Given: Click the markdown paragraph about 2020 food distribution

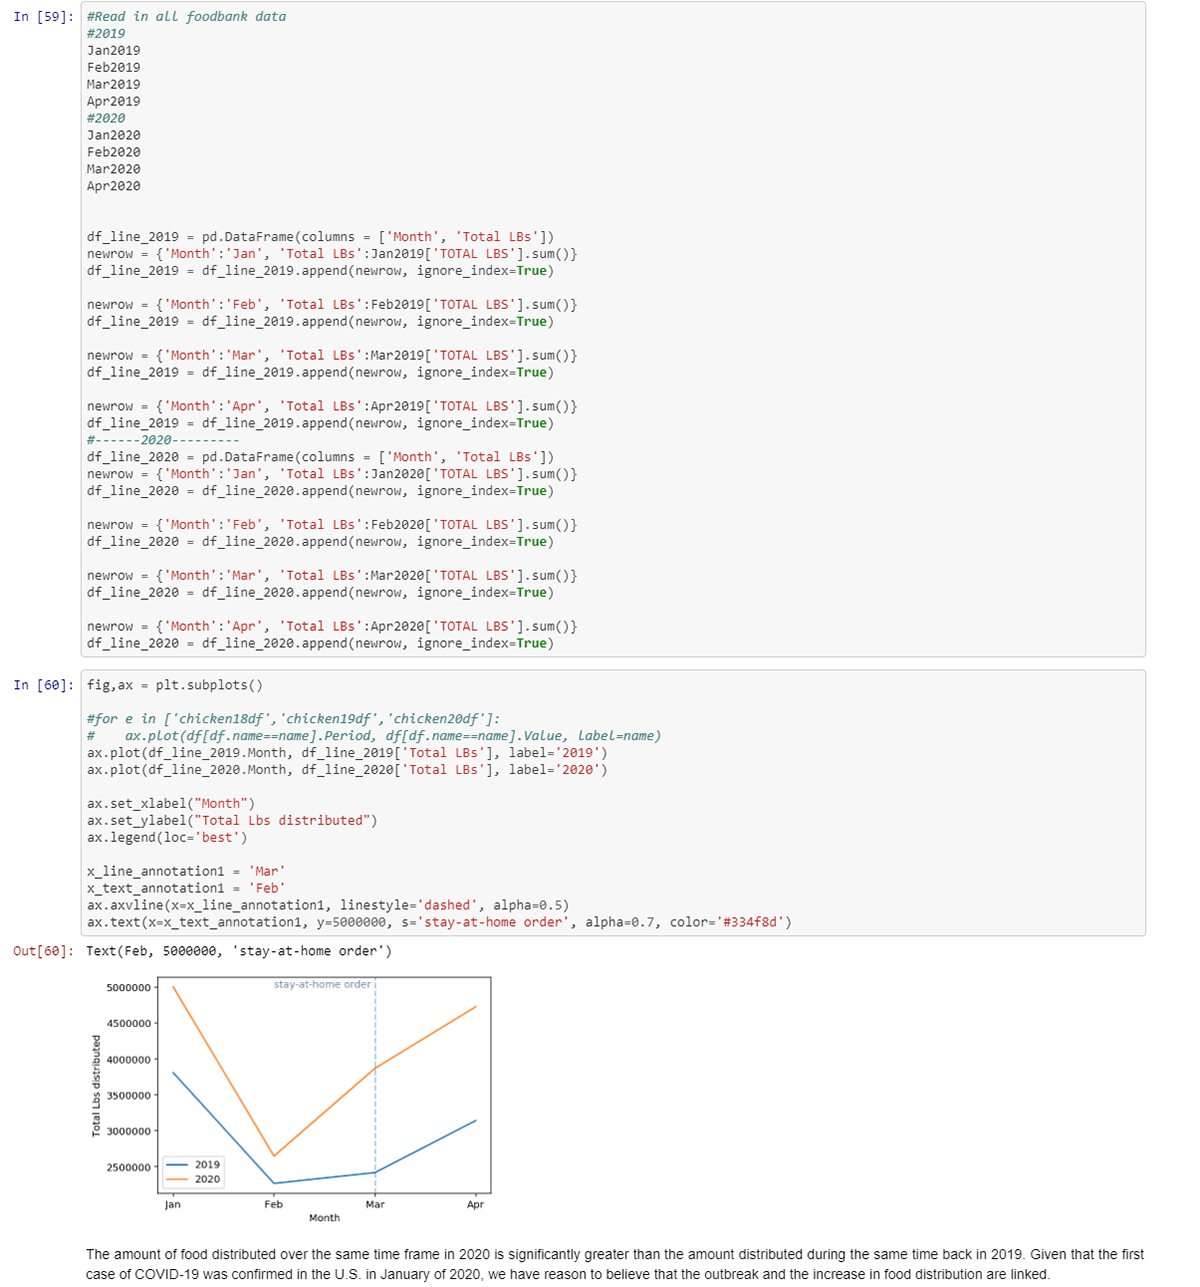Looking at the screenshot, I should (x=615, y=1264).
